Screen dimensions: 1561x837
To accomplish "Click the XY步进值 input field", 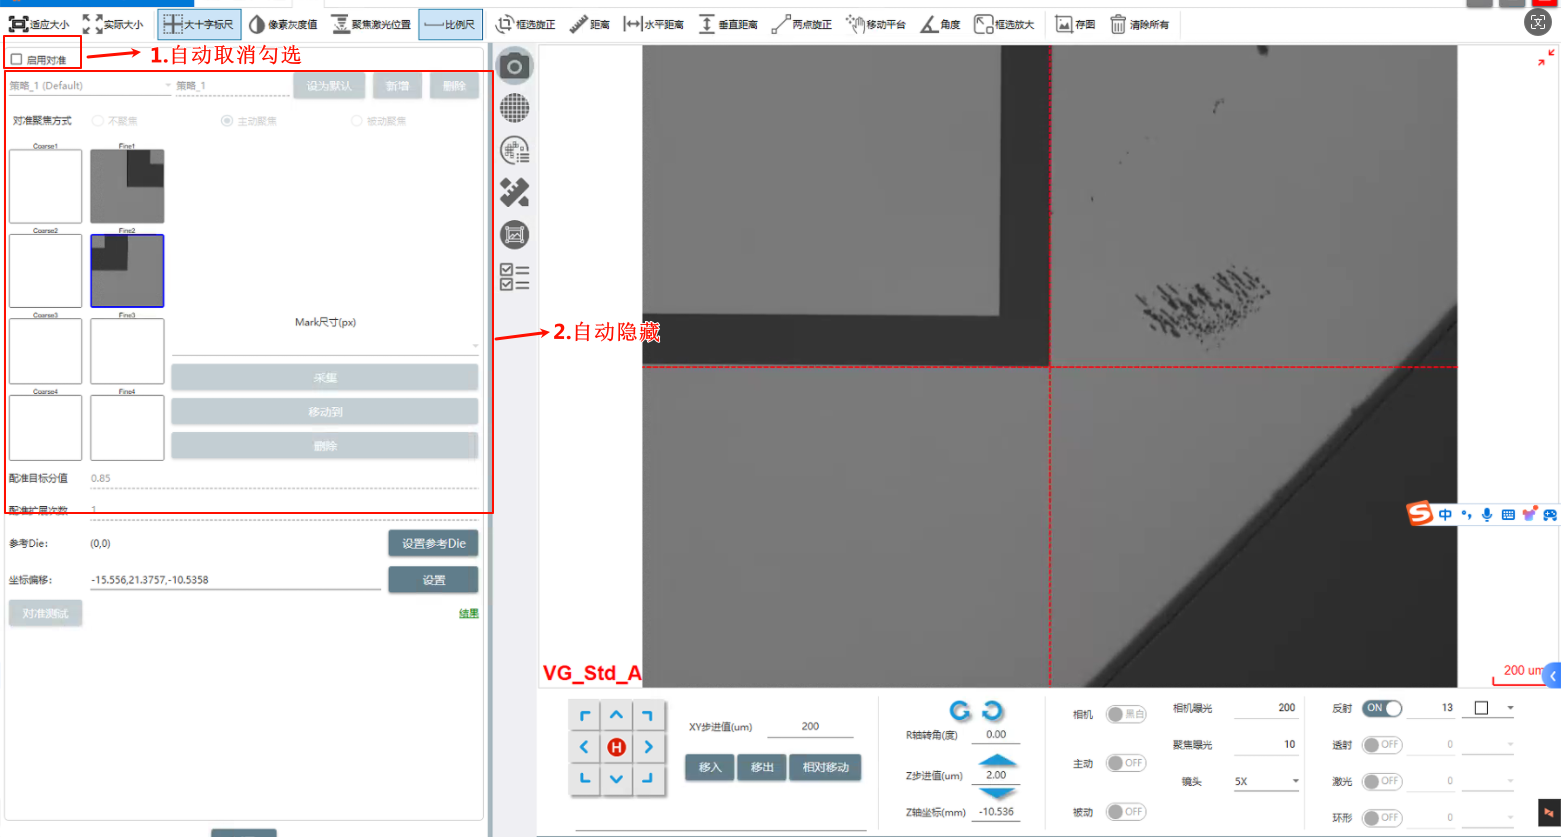I will coord(811,727).
